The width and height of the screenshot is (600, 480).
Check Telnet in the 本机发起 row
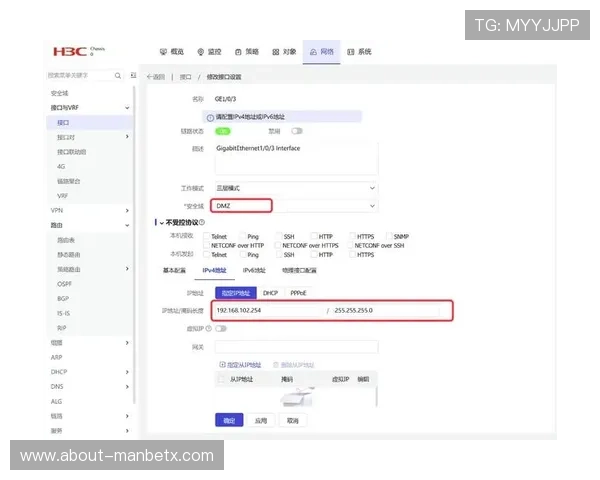pos(207,254)
